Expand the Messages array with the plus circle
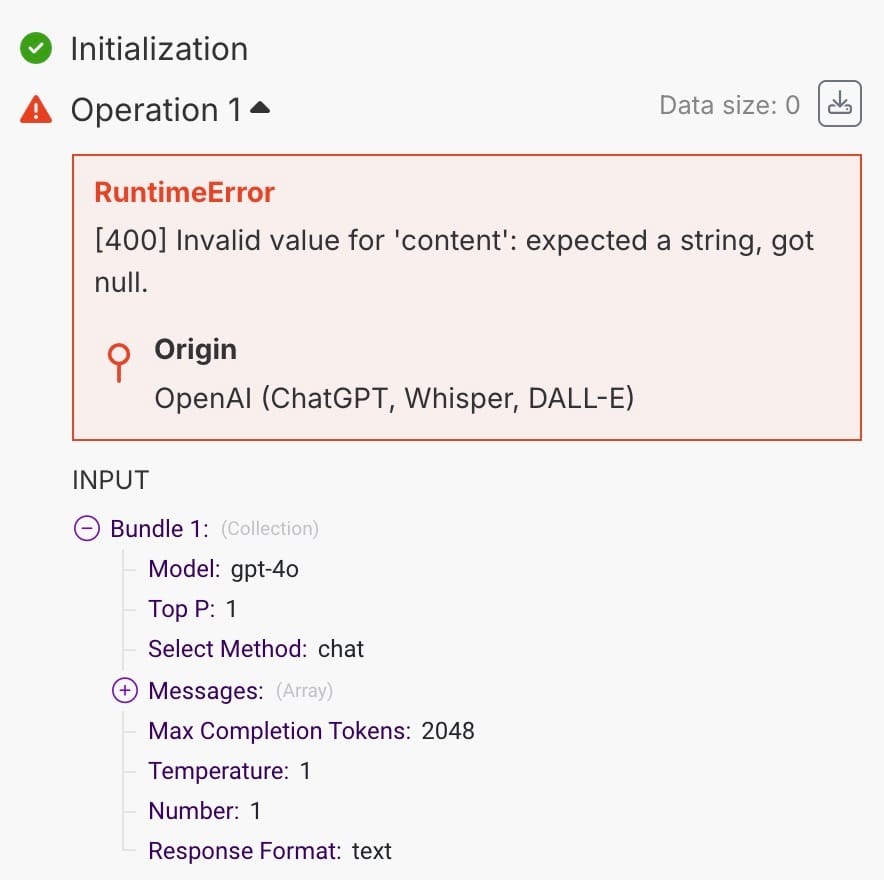Screen dimensions: 884x880 [x=125, y=691]
